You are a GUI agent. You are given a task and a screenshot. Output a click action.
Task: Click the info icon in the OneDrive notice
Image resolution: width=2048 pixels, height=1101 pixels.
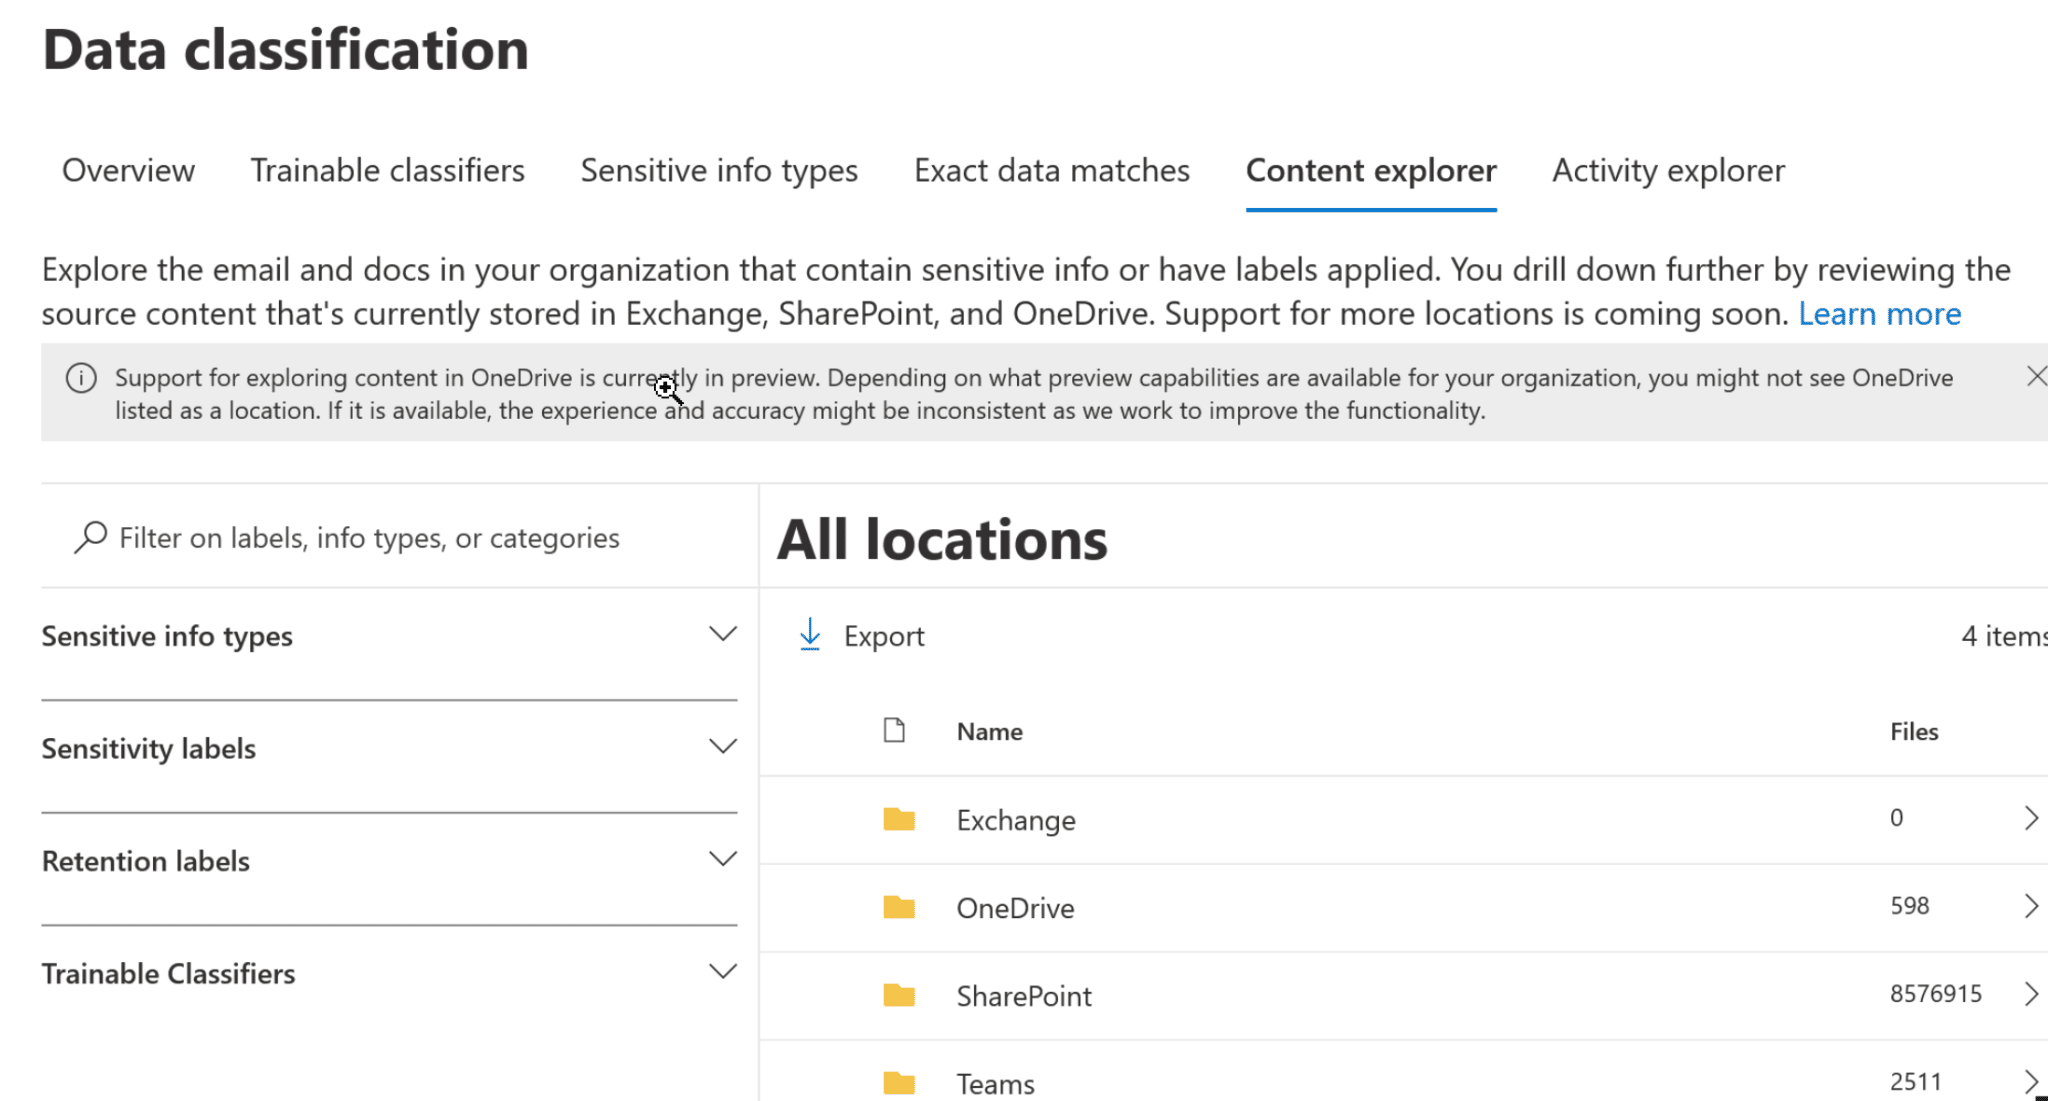82,378
